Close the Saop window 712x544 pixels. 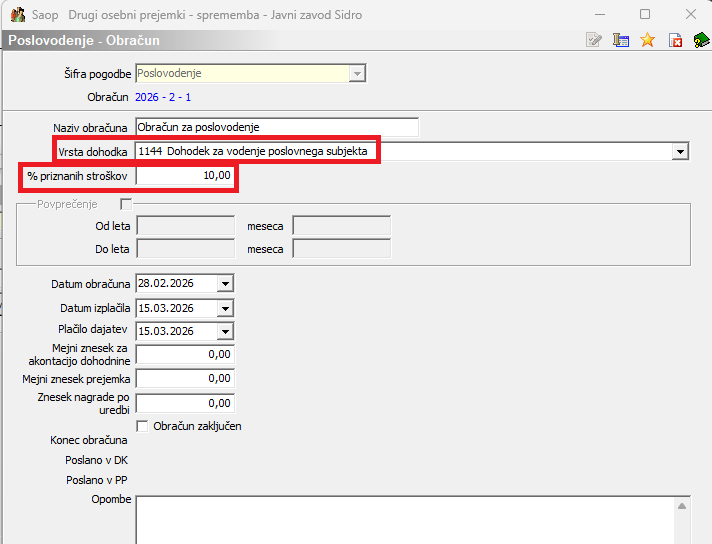point(691,15)
